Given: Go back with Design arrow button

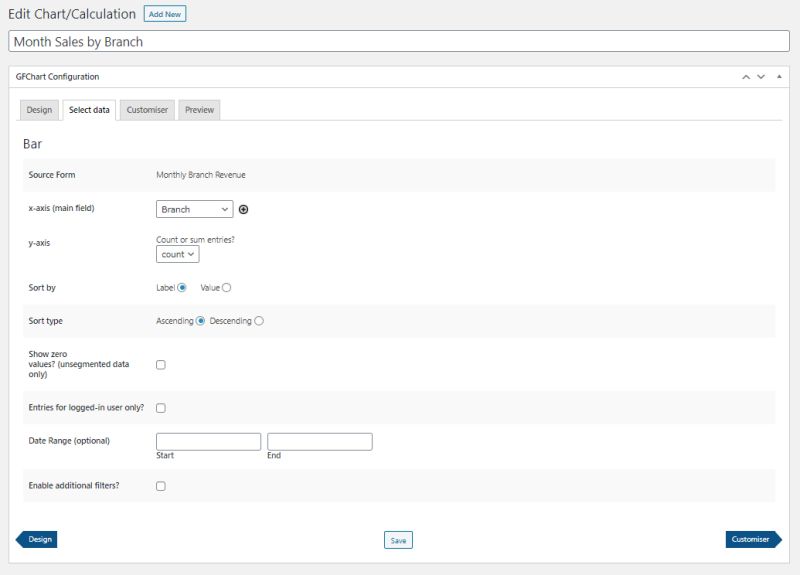Looking at the screenshot, I should point(37,539).
